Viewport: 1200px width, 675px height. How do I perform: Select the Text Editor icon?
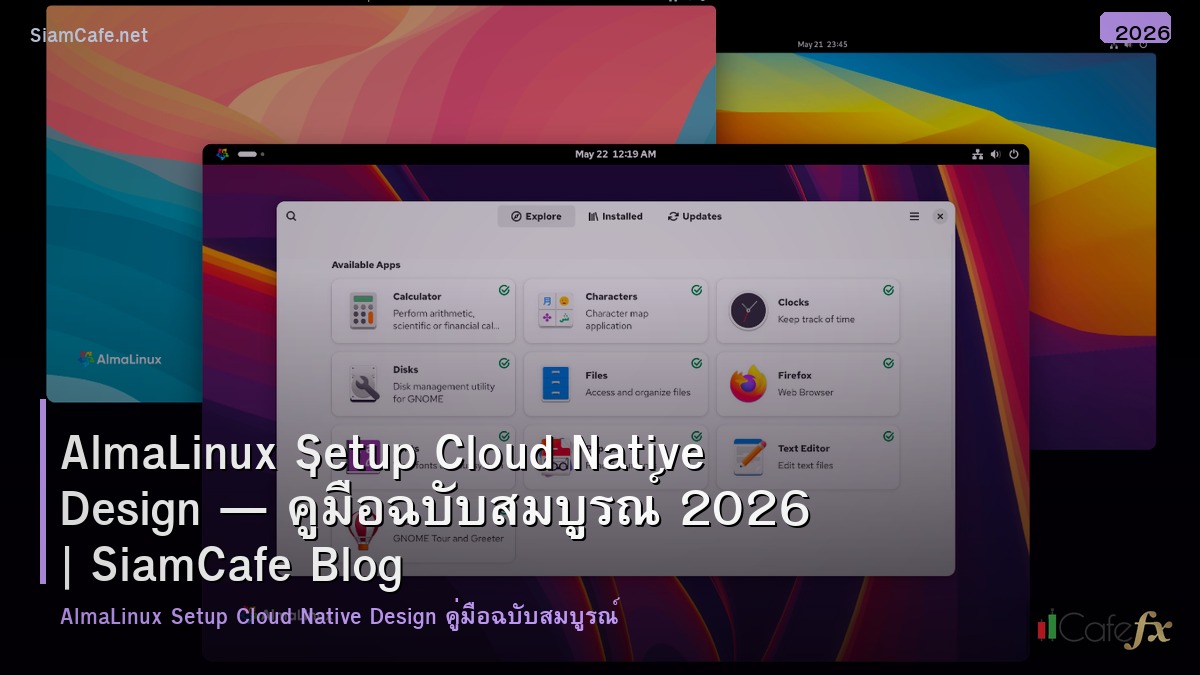(747, 456)
